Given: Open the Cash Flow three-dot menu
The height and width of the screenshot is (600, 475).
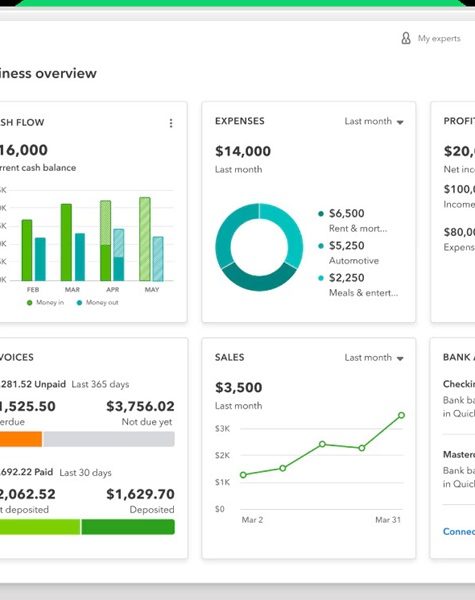Looking at the screenshot, I should pyautogui.click(x=171, y=123).
